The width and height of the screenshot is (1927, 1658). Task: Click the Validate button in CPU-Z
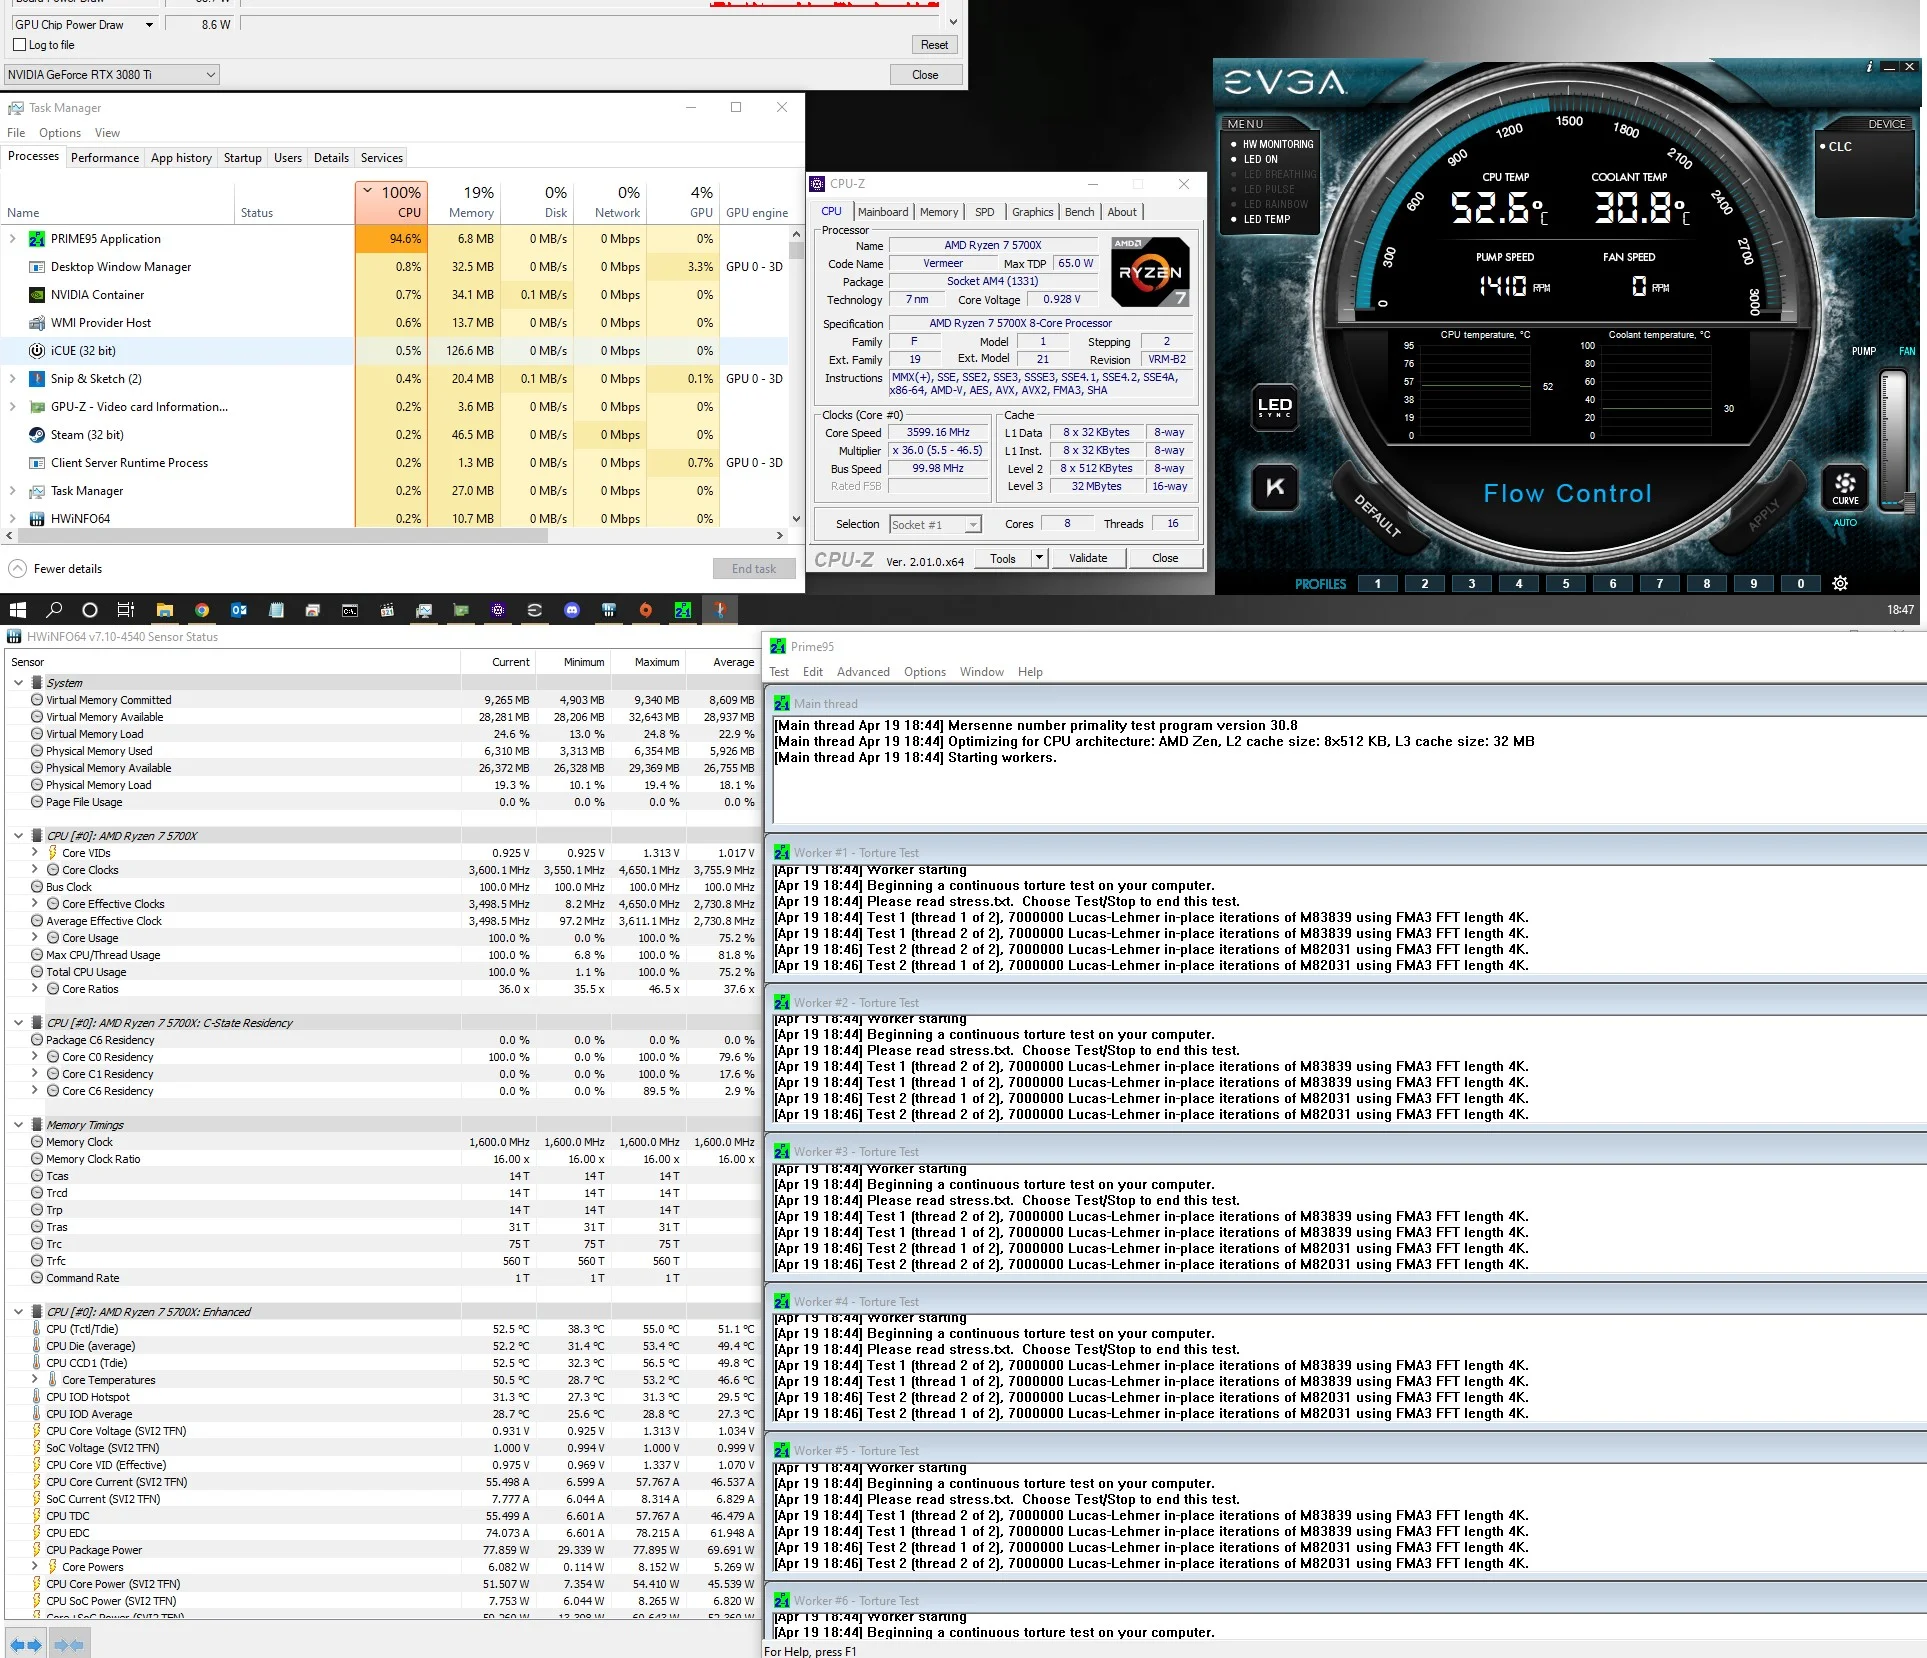(1088, 558)
